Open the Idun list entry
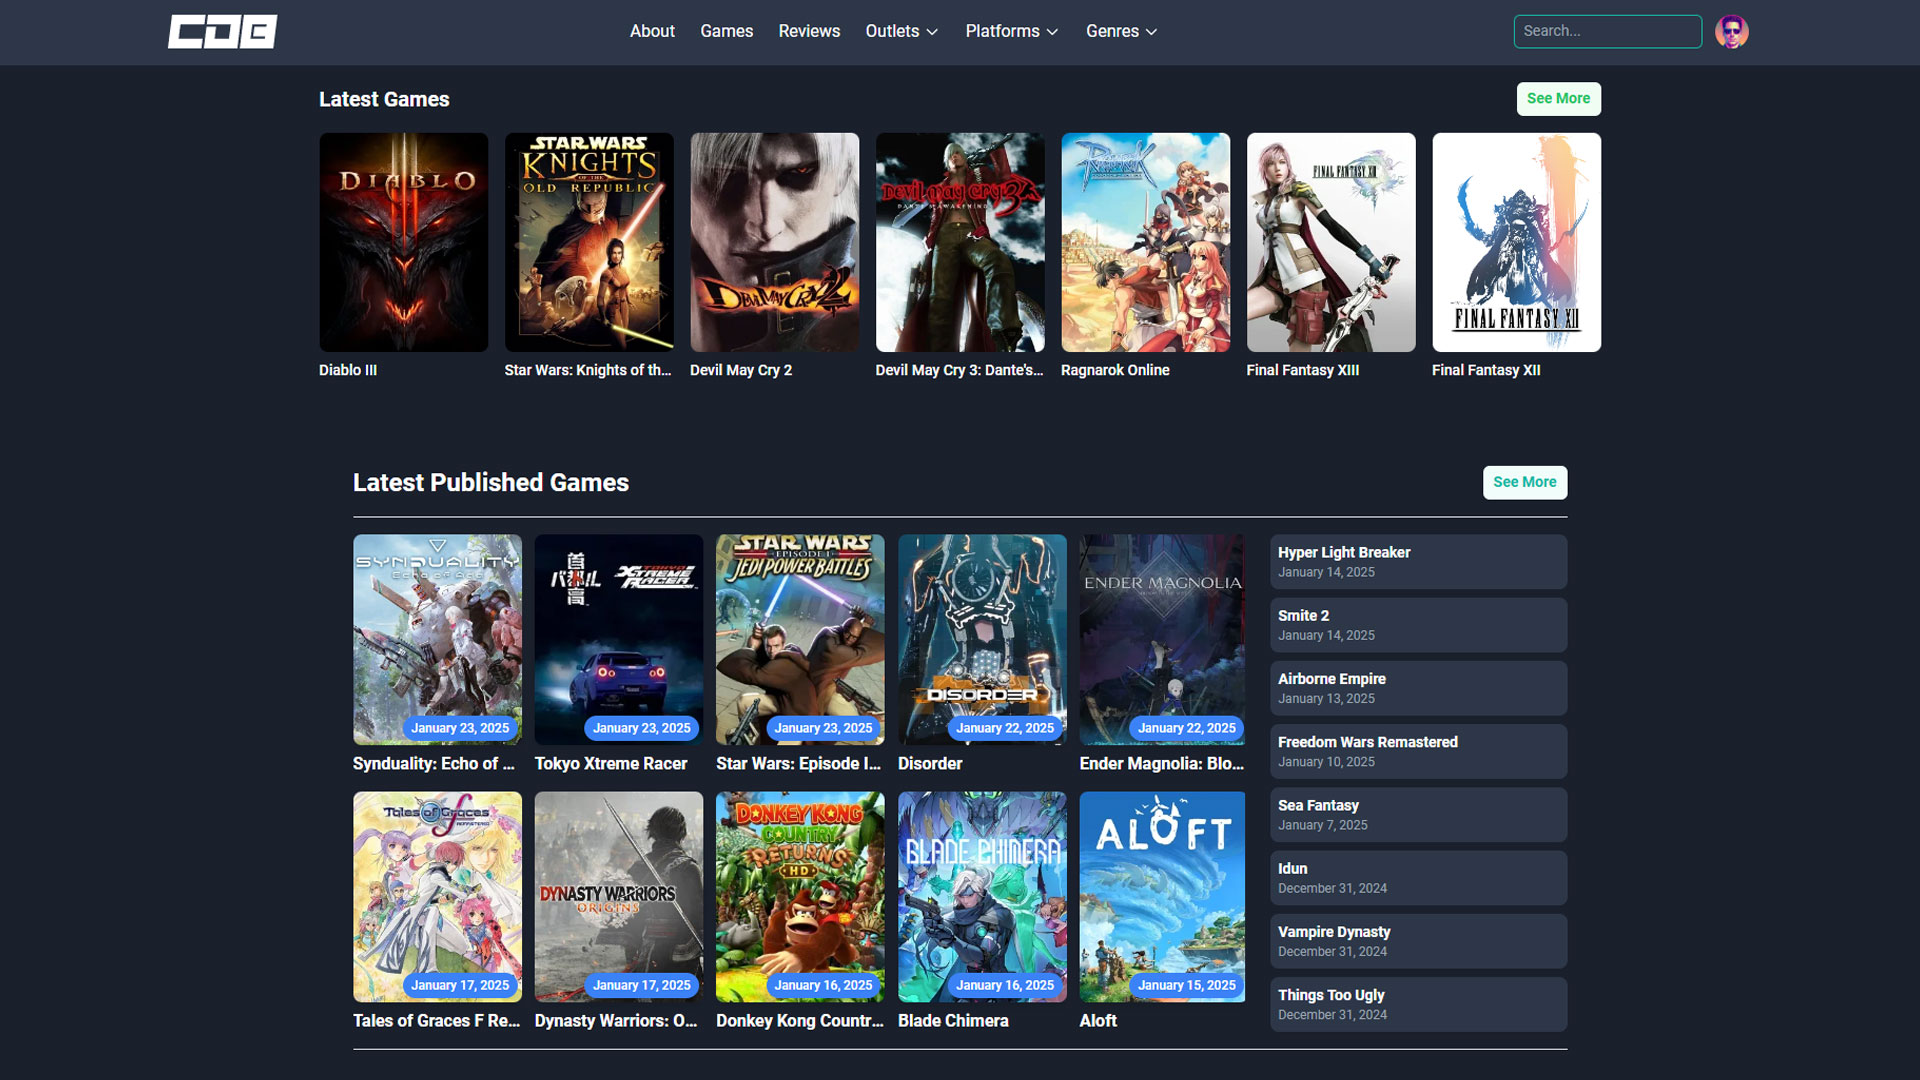Image resolution: width=1920 pixels, height=1080 pixels. [x=1418, y=878]
